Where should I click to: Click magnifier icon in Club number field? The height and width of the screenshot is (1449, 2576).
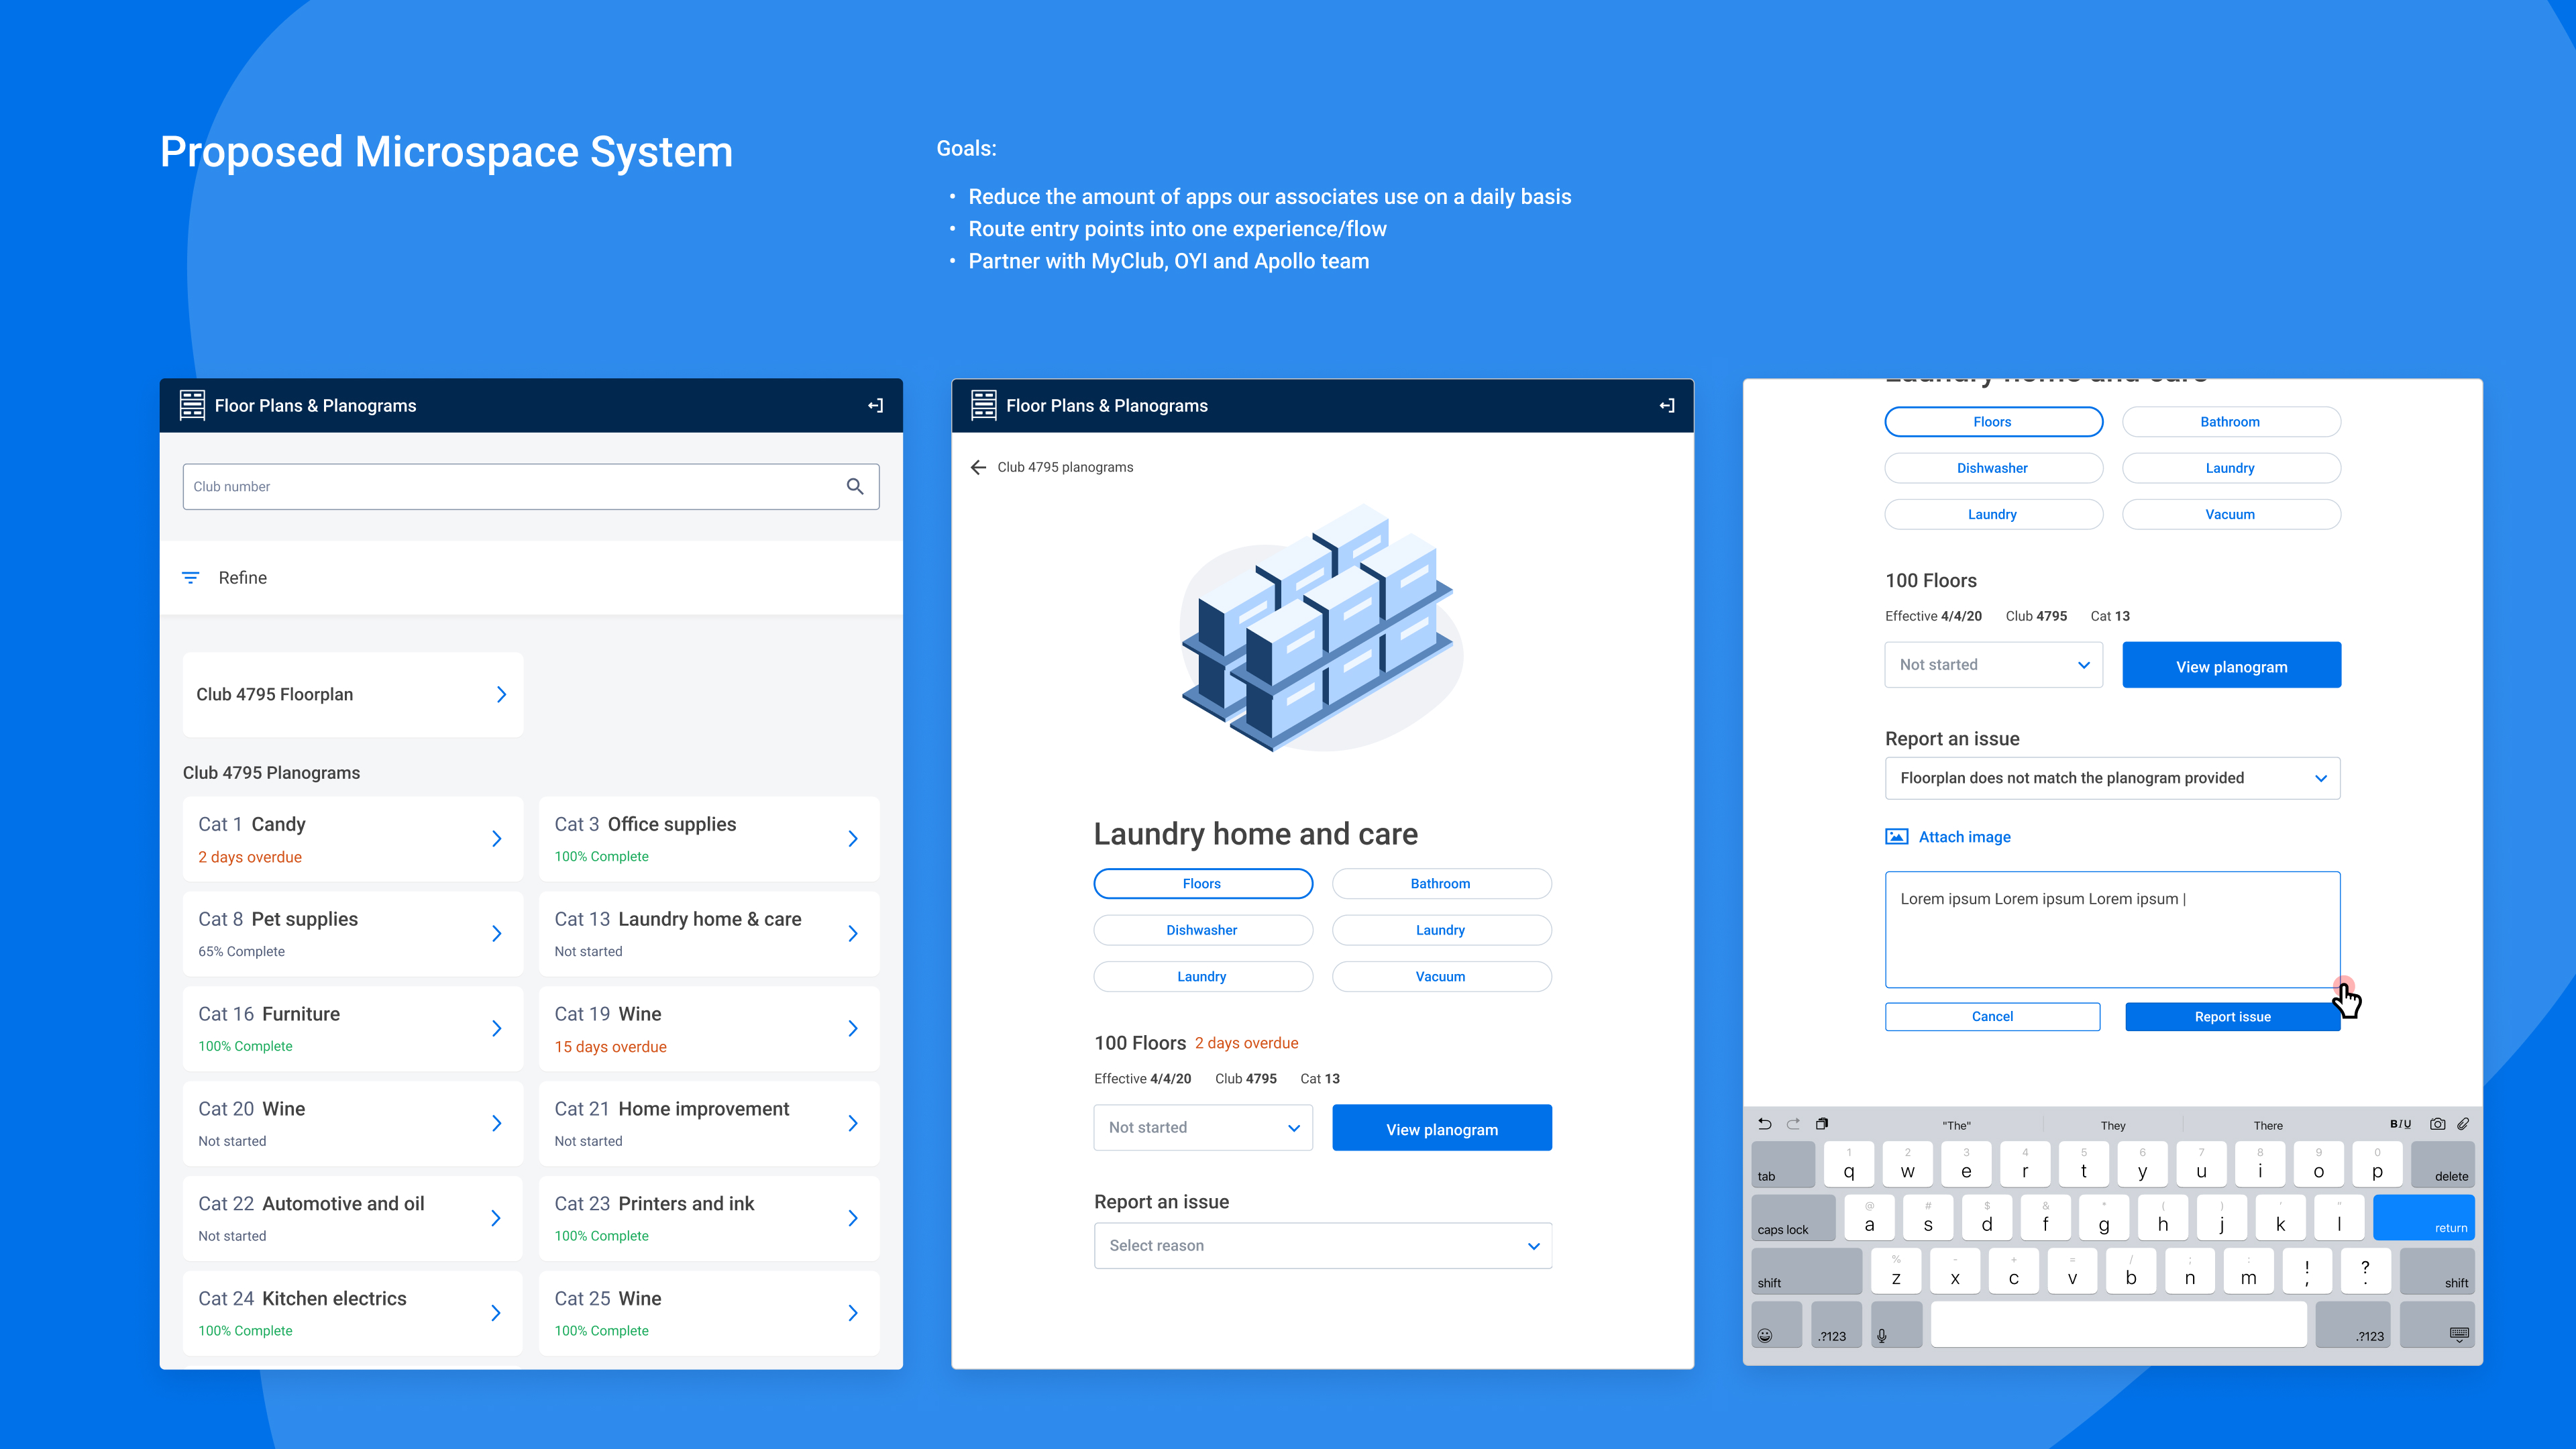[x=855, y=486]
